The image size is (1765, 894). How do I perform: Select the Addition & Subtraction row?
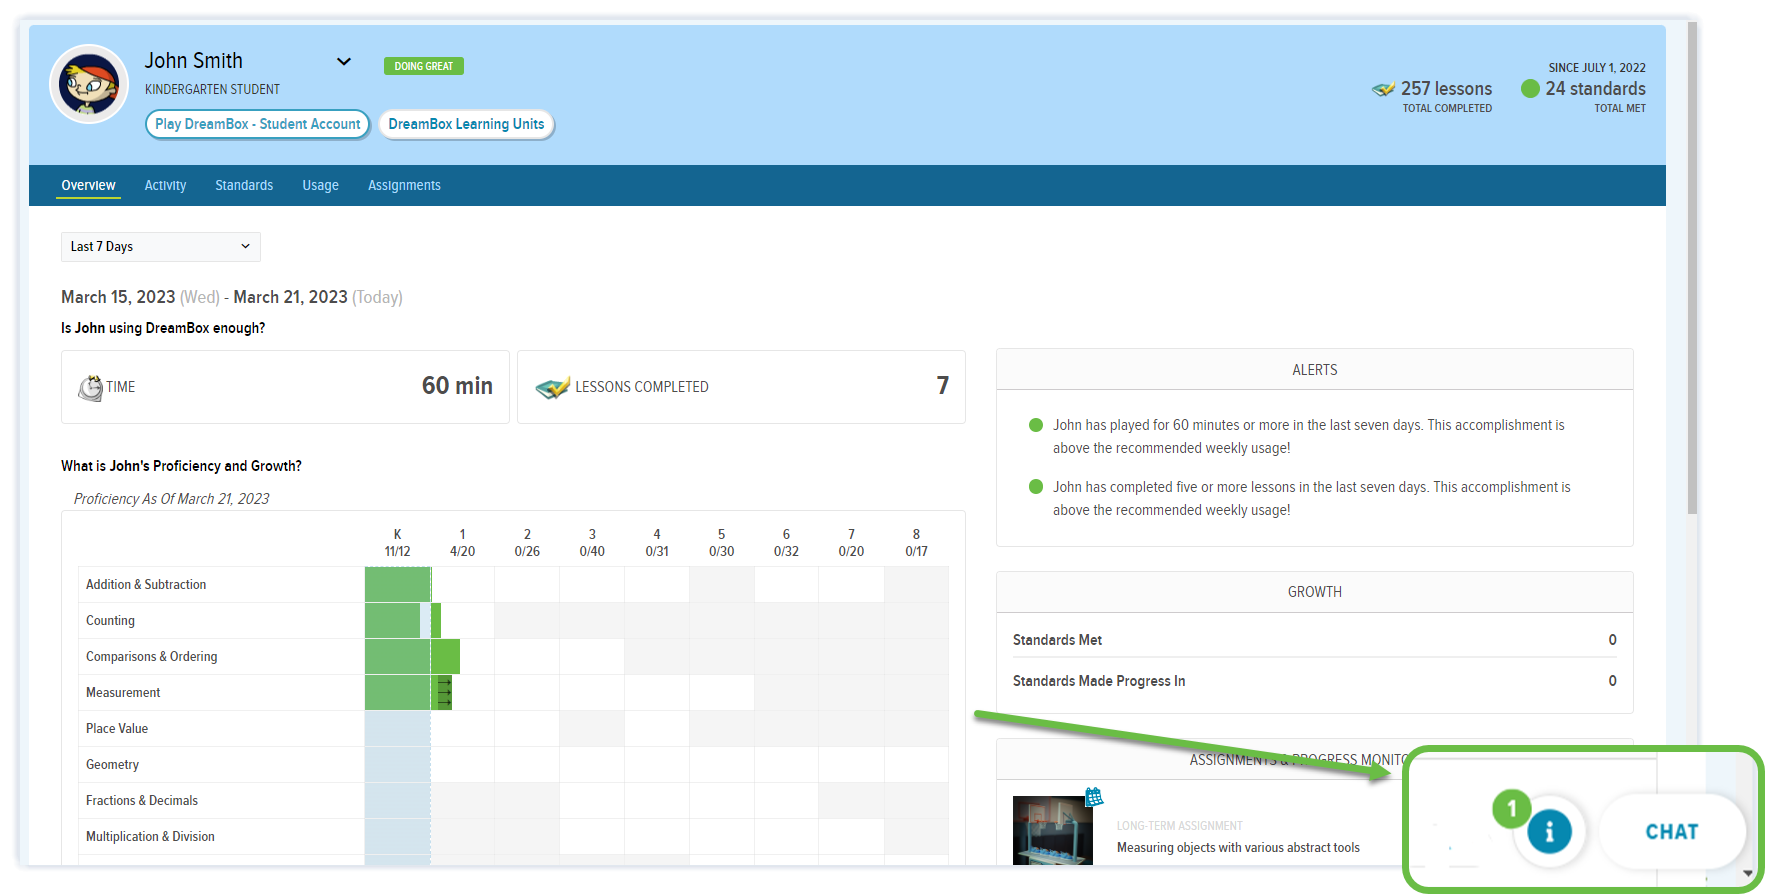pos(513,585)
